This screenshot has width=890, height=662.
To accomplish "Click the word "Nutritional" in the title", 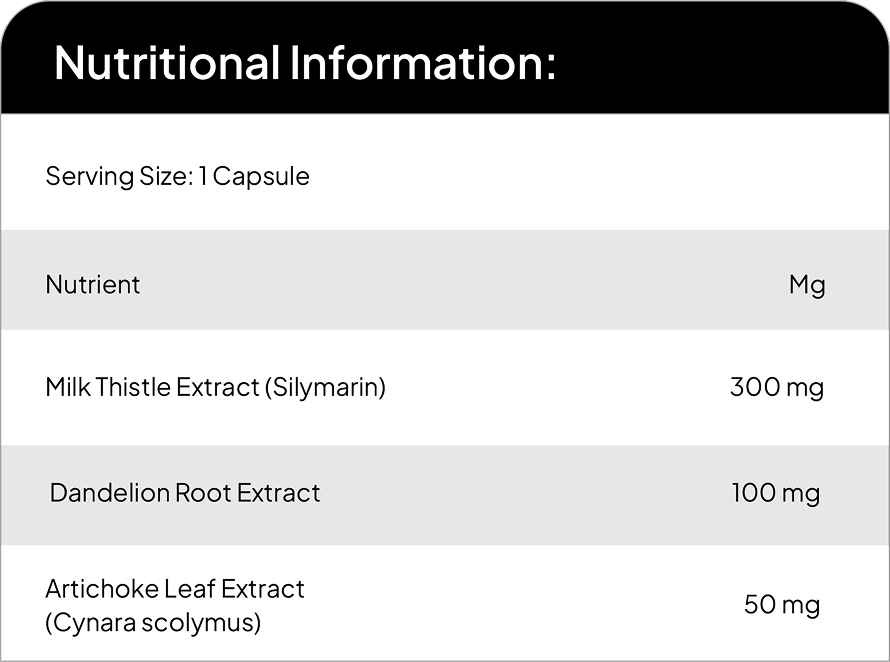I will click(x=166, y=62).
